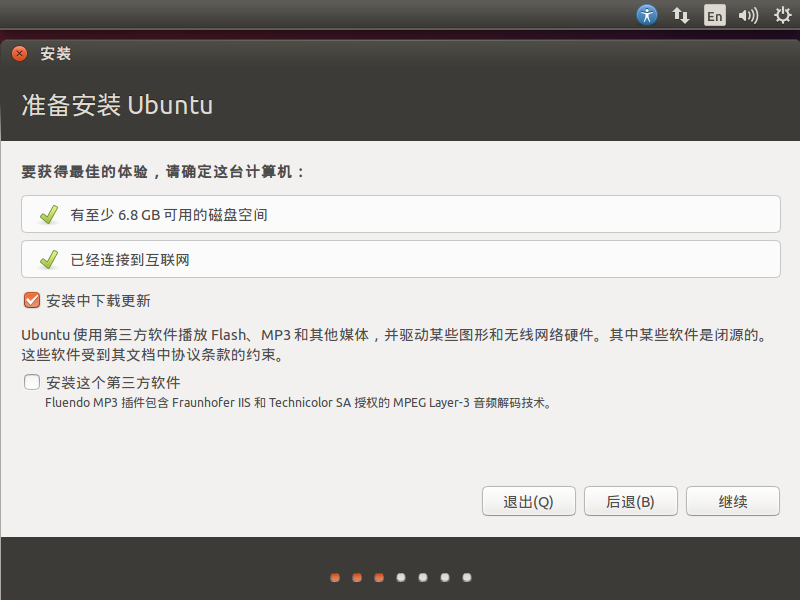Click the green checkmark beside 已经连接到互联网
The image size is (800, 600).
click(x=49, y=259)
